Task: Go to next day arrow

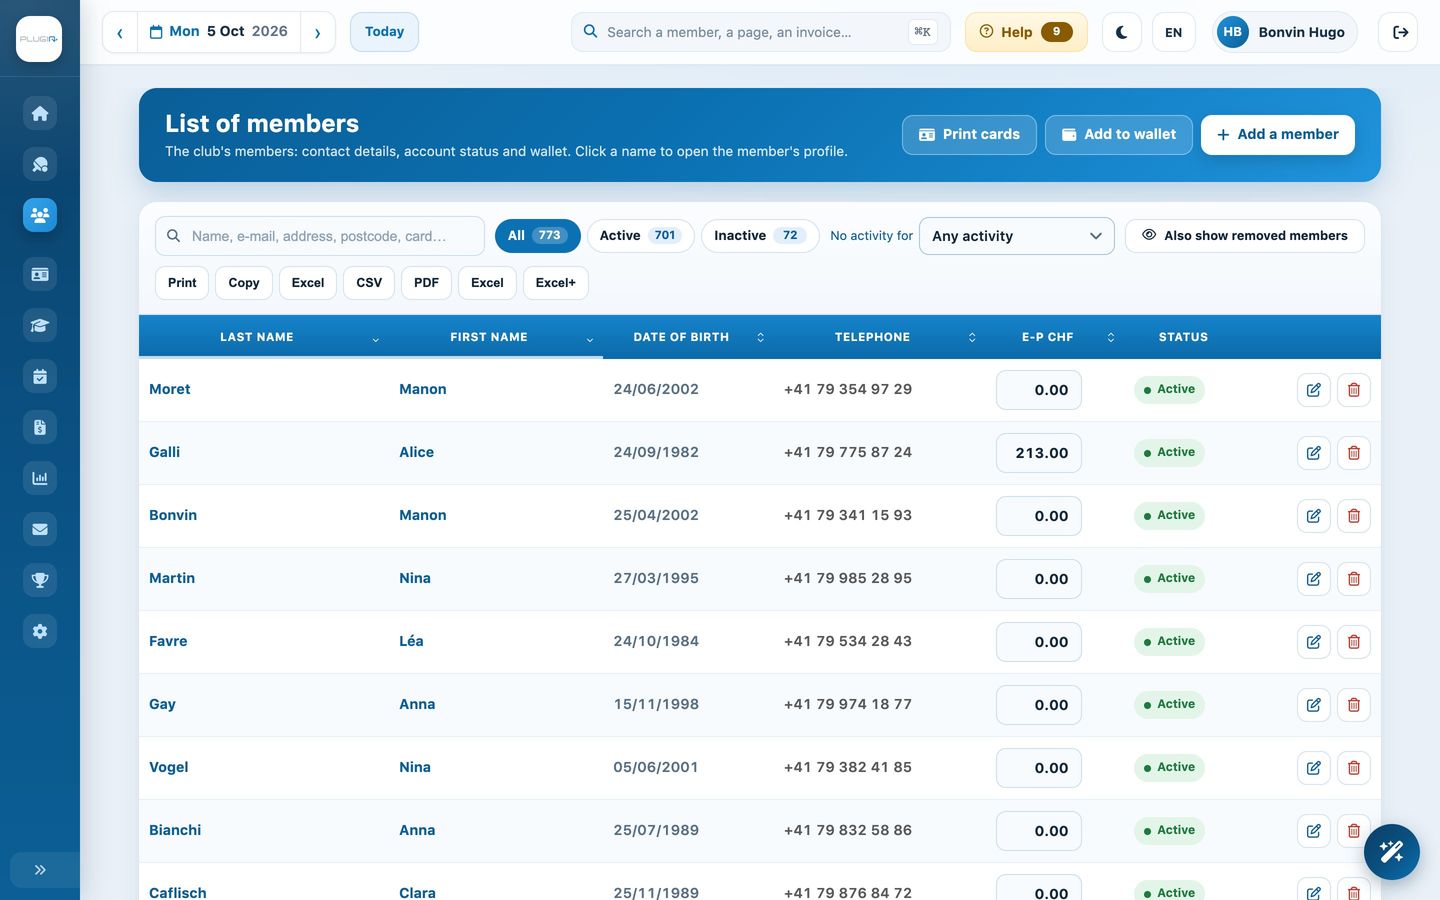Action: pyautogui.click(x=318, y=32)
